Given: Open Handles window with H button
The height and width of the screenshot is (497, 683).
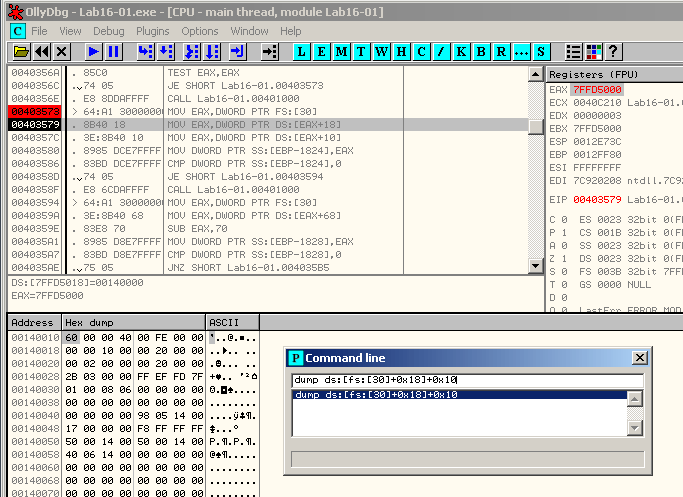Looking at the screenshot, I should (401, 51).
